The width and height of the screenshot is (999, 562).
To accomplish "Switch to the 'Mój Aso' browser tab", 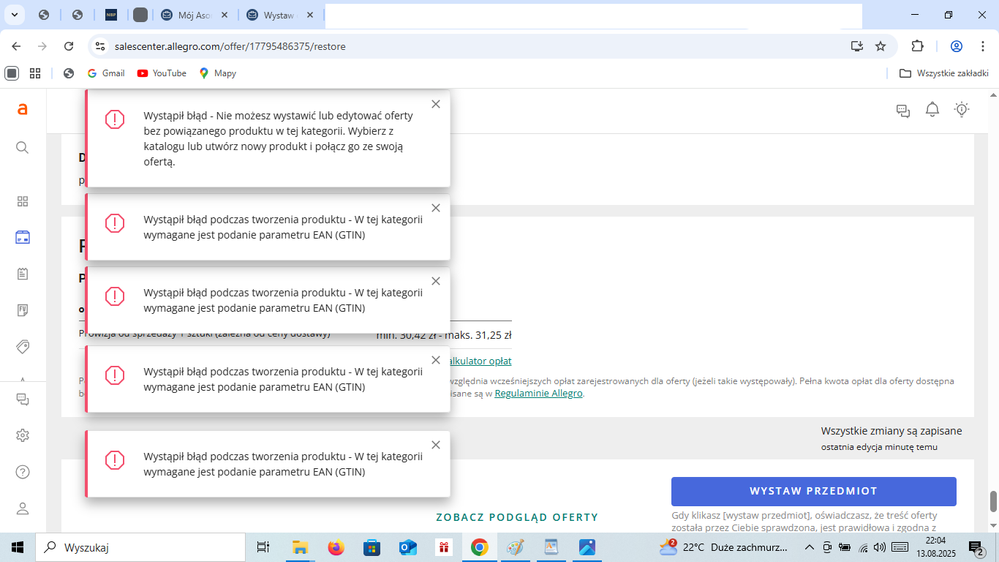I will click(194, 15).
